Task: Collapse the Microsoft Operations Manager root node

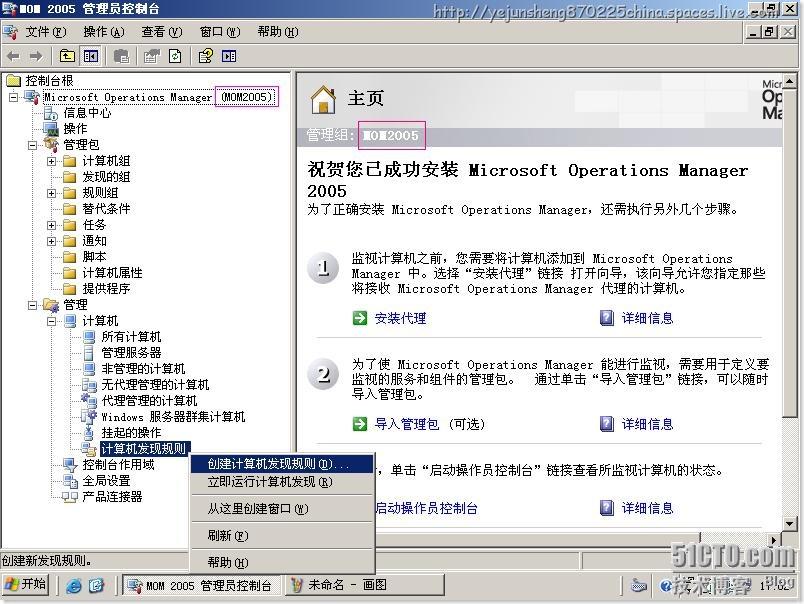Action: click(x=13, y=97)
